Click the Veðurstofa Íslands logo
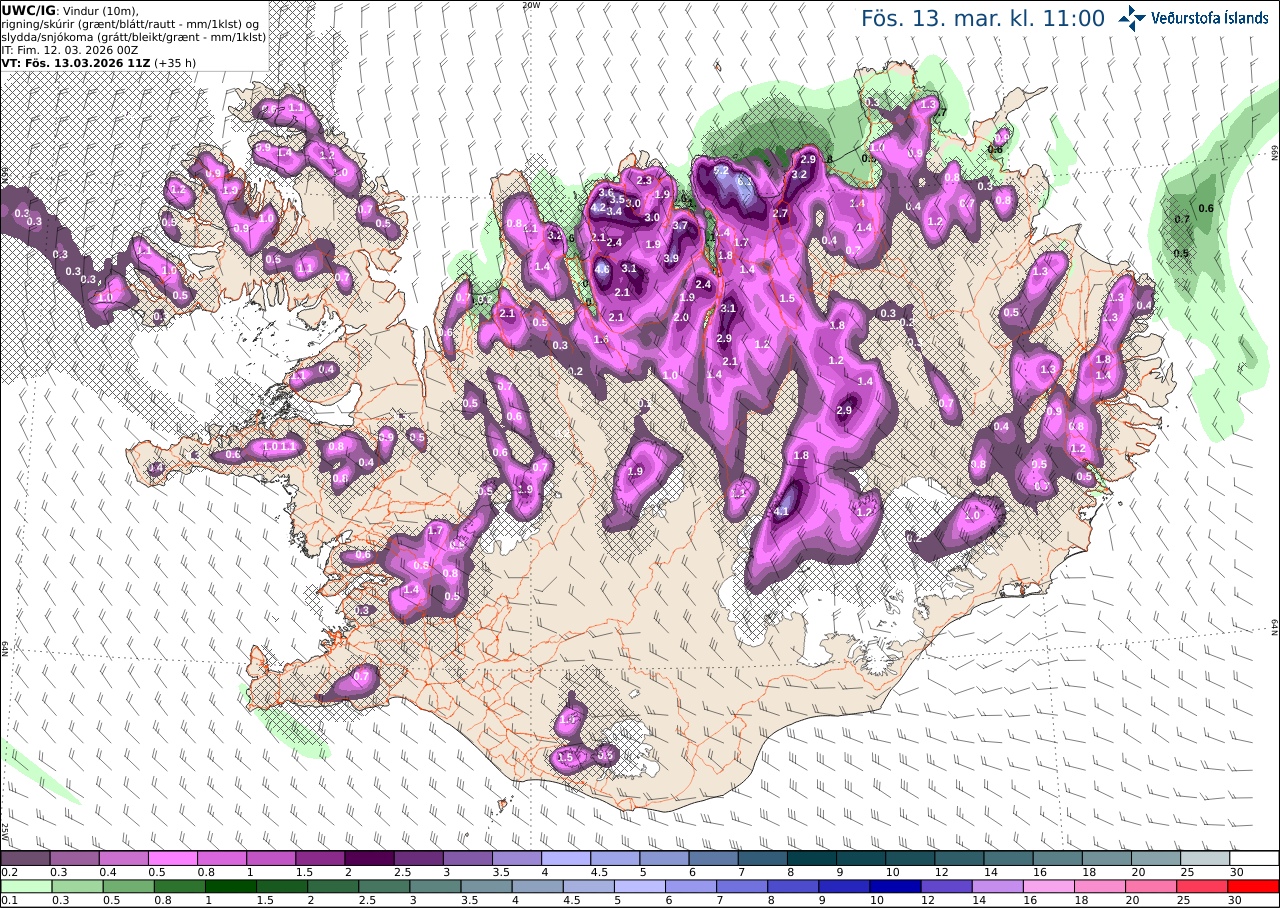1280x908 pixels. pos(1192,17)
